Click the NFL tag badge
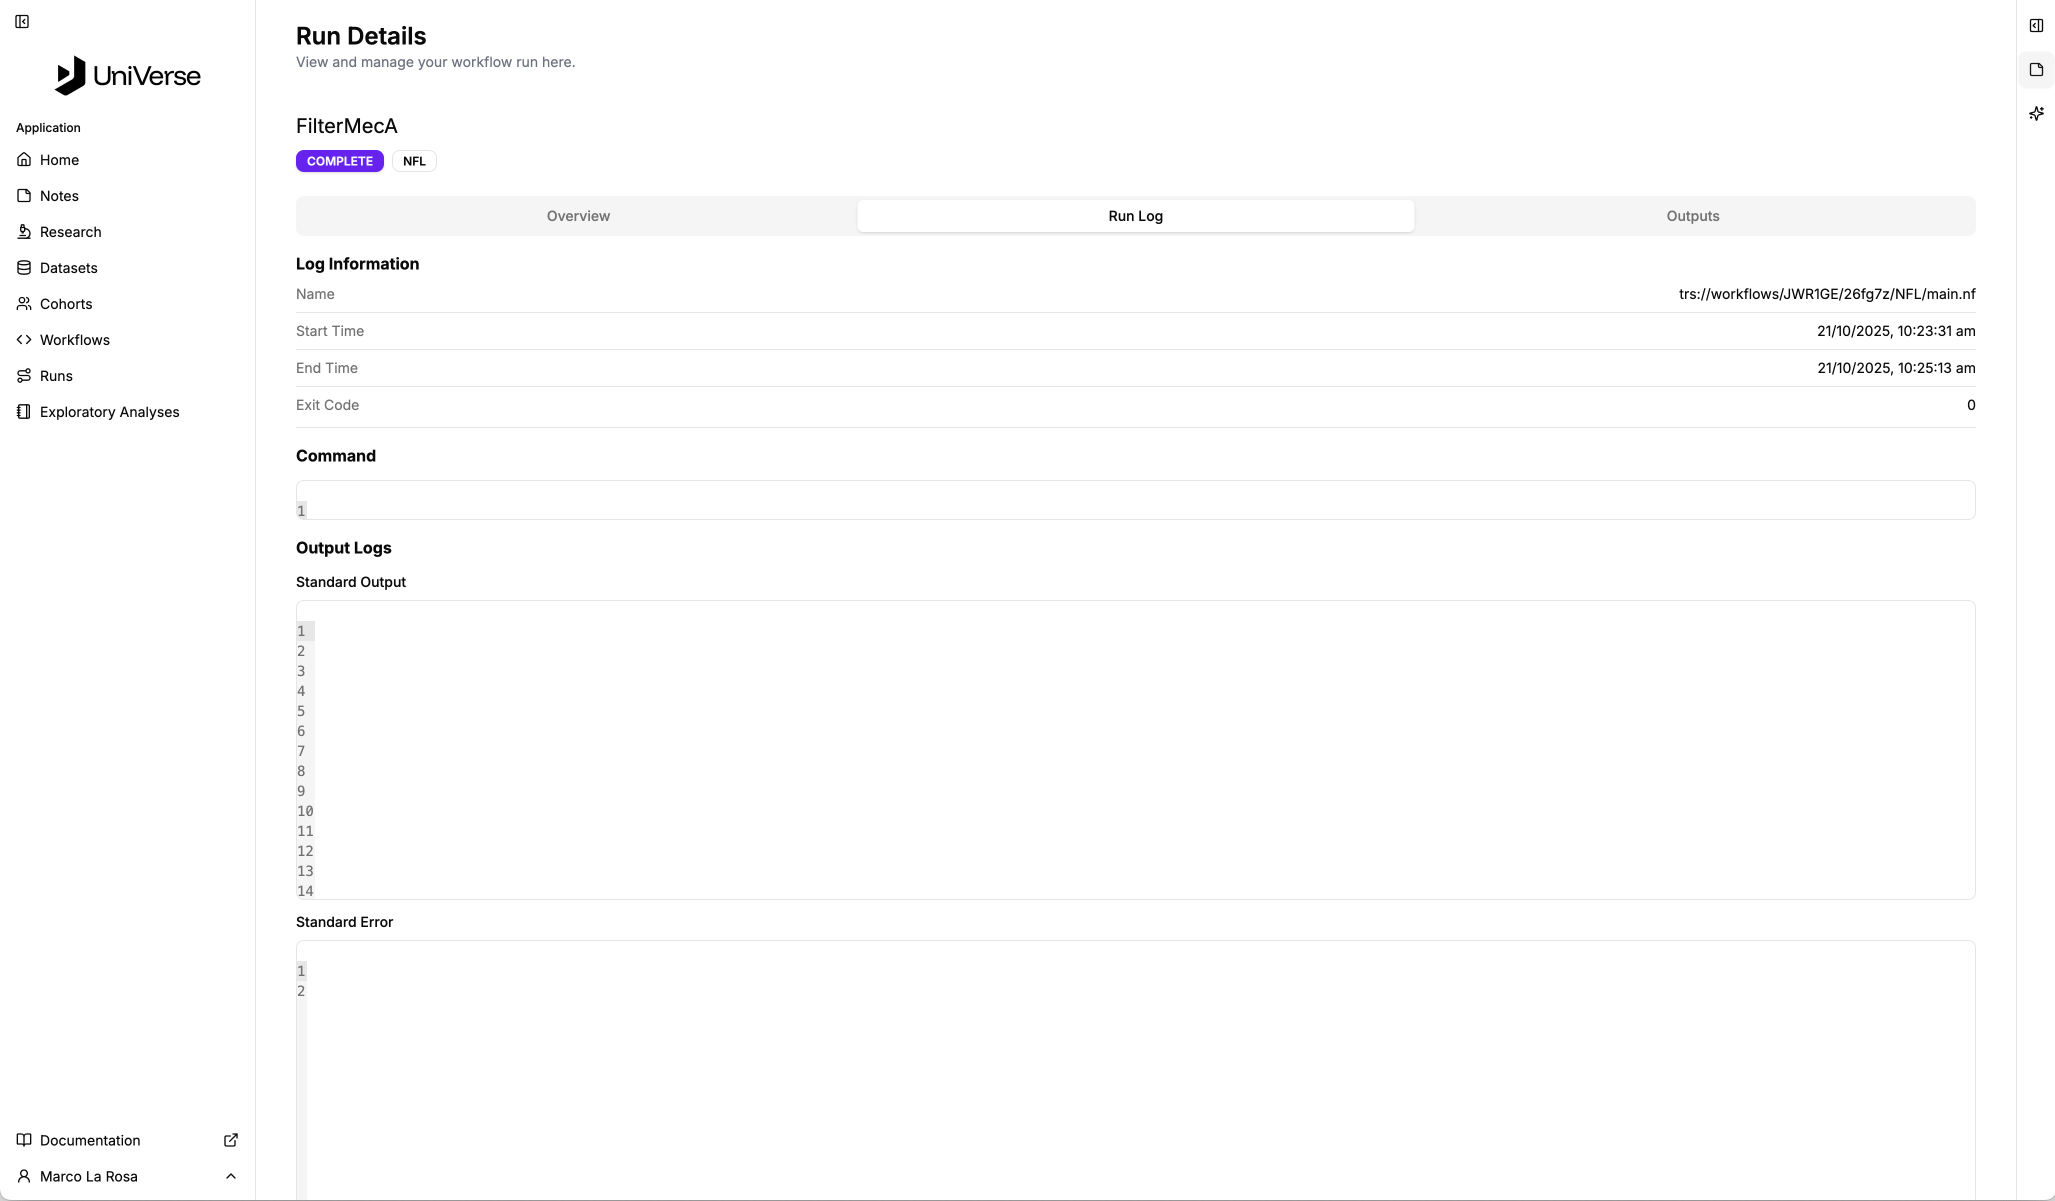 (414, 161)
